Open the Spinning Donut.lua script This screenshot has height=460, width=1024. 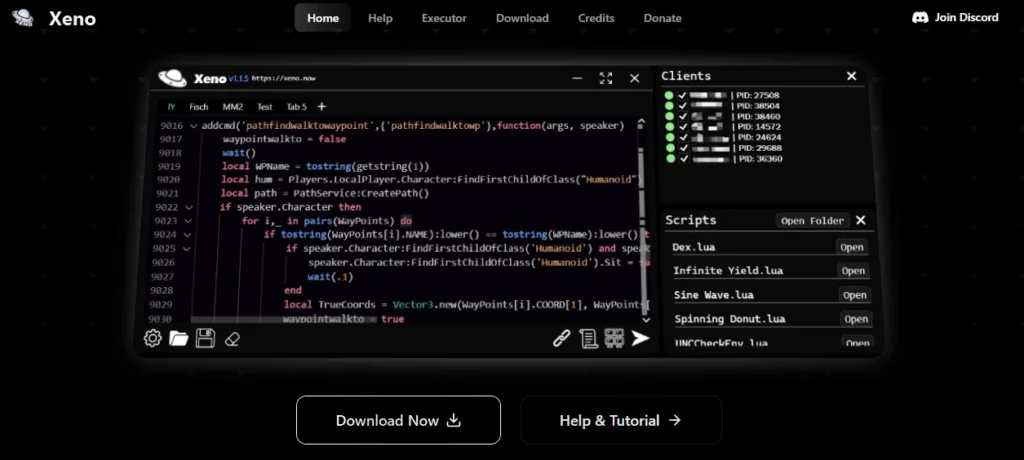point(856,319)
